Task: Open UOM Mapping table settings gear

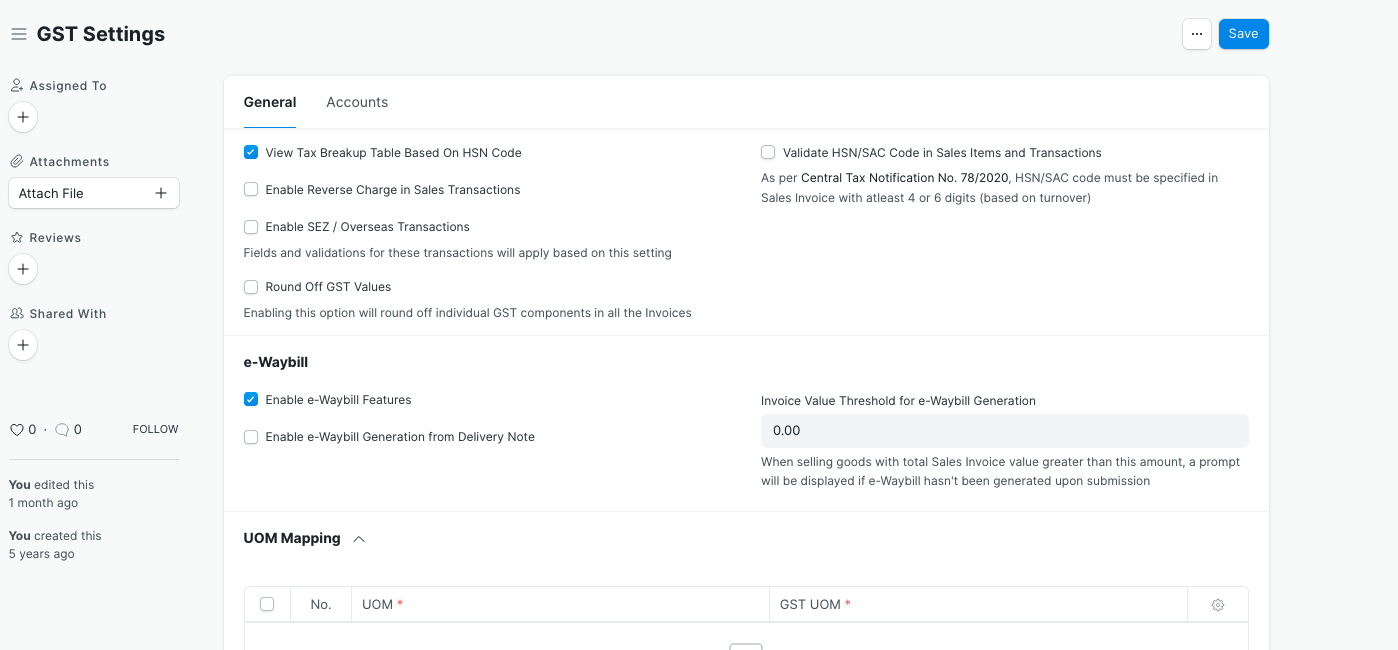Action: tap(1218, 605)
